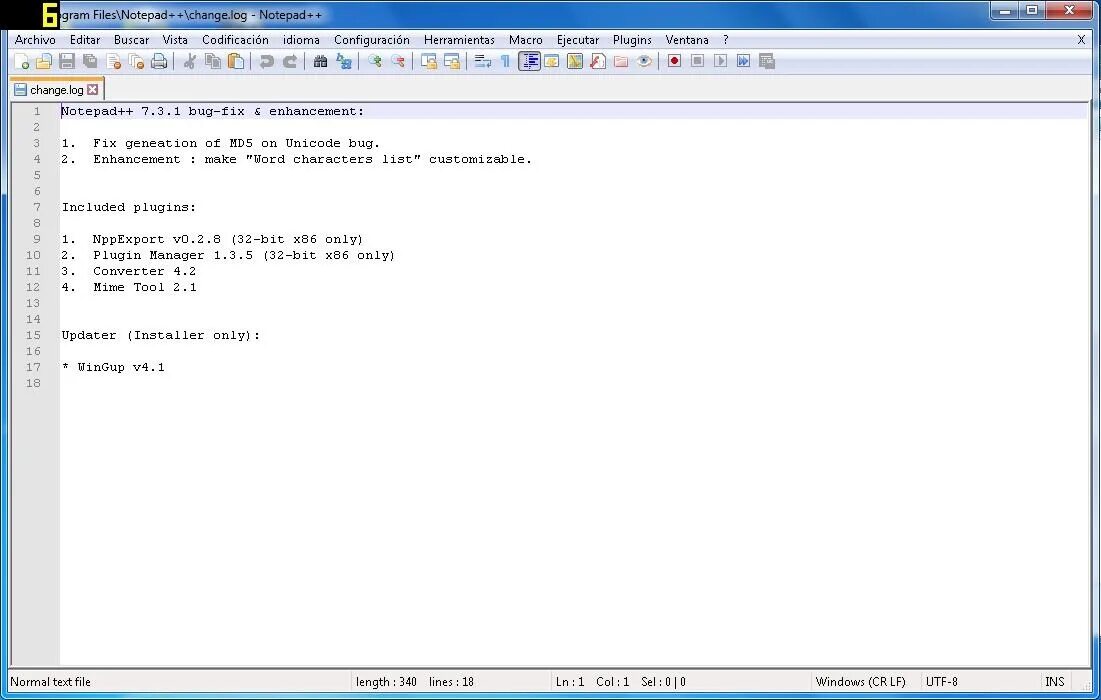
Task: Click the 'Ln : 1' status bar position
Action: (x=570, y=682)
